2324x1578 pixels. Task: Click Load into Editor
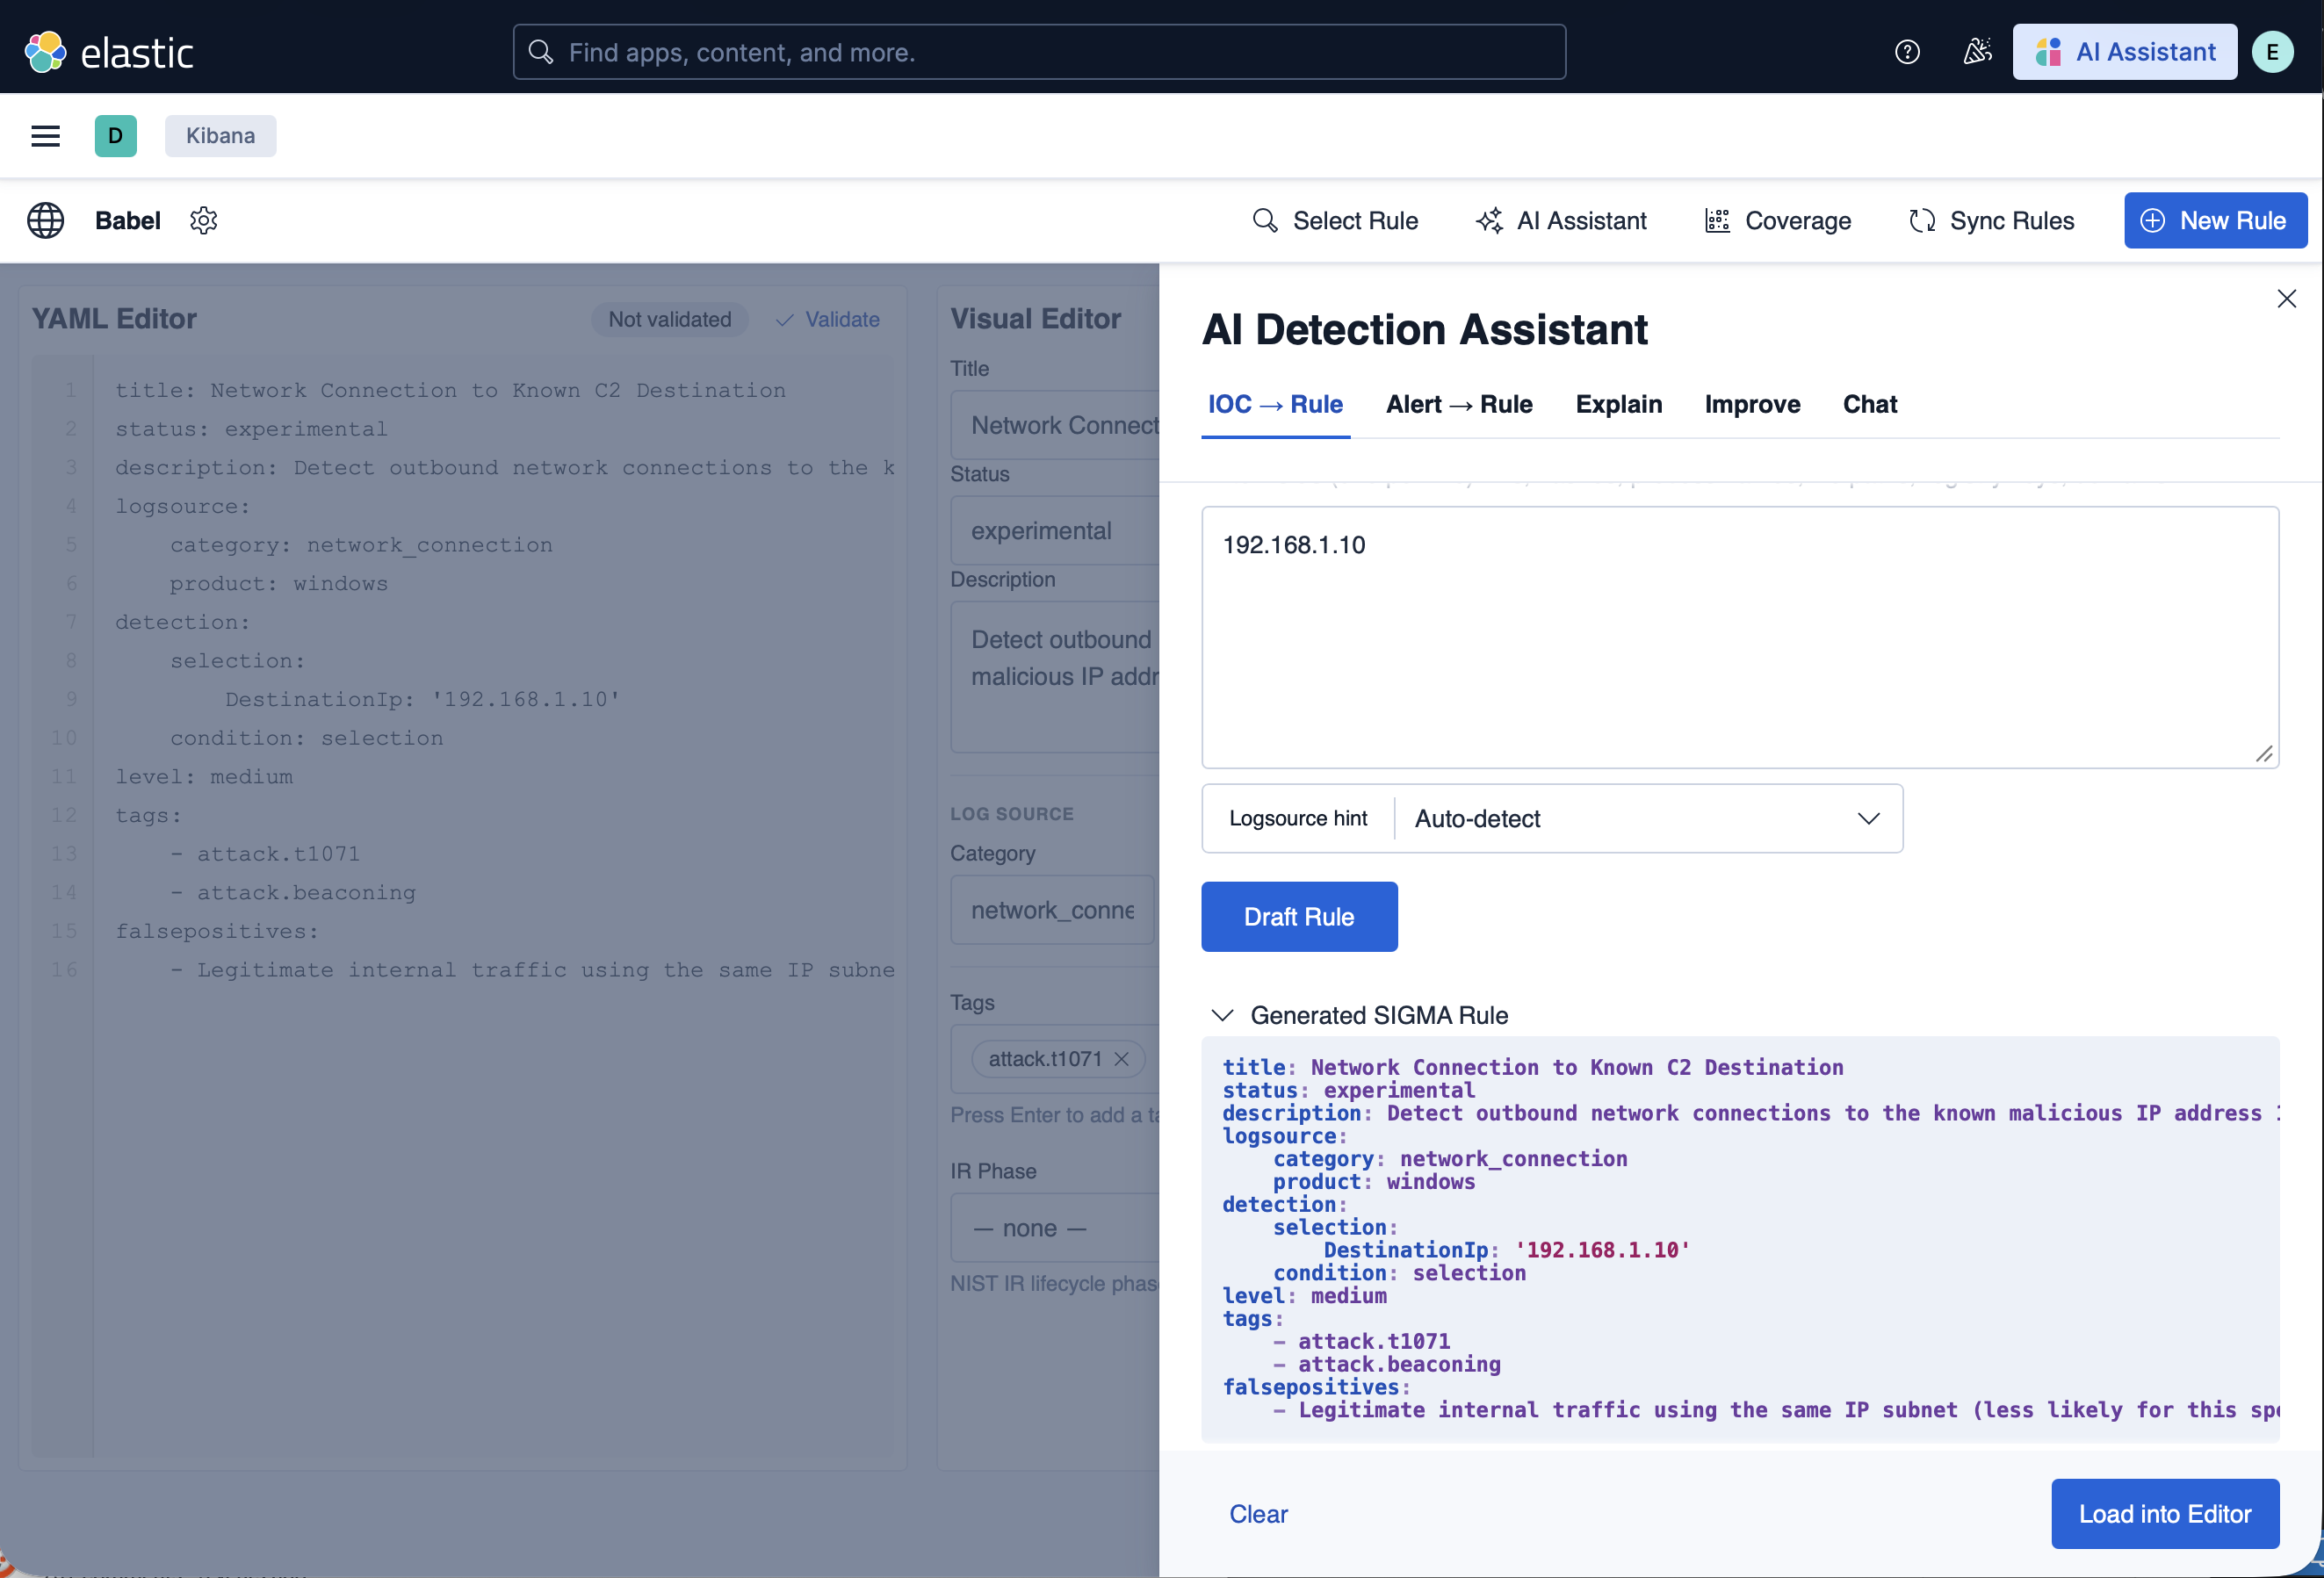pyautogui.click(x=2165, y=1514)
